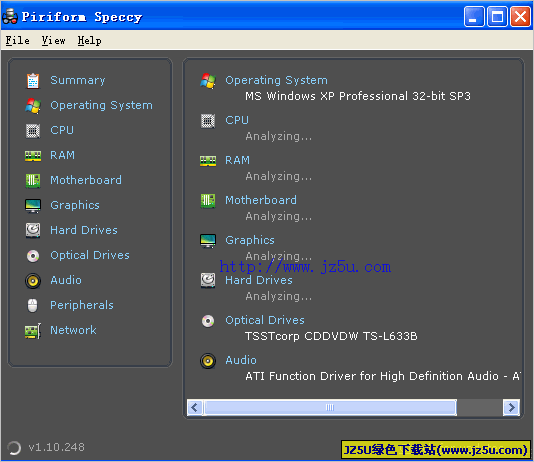Screen dimensions: 534x462
Task: Click the Operating System Windows flag icon in sidebar
Action: pos(33,106)
